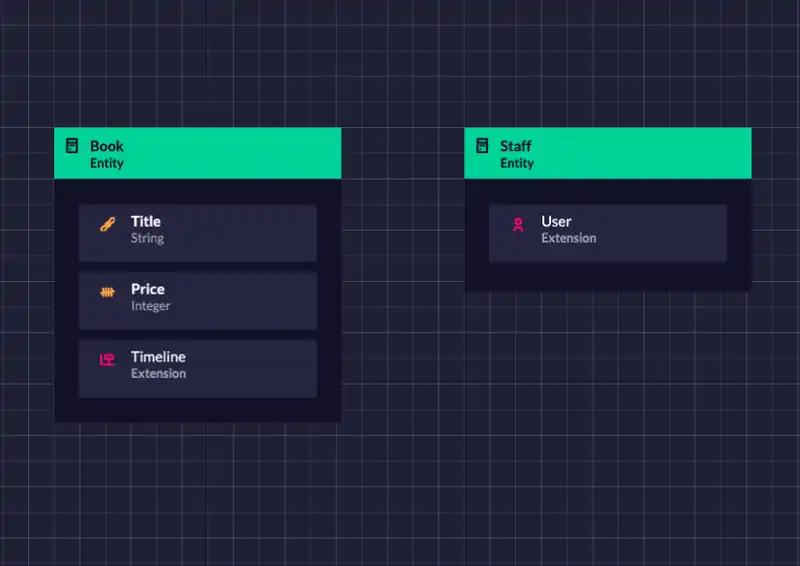Viewport: 800px width, 566px height.
Task: Click the "Staff" name text
Action: pyautogui.click(x=516, y=146)
